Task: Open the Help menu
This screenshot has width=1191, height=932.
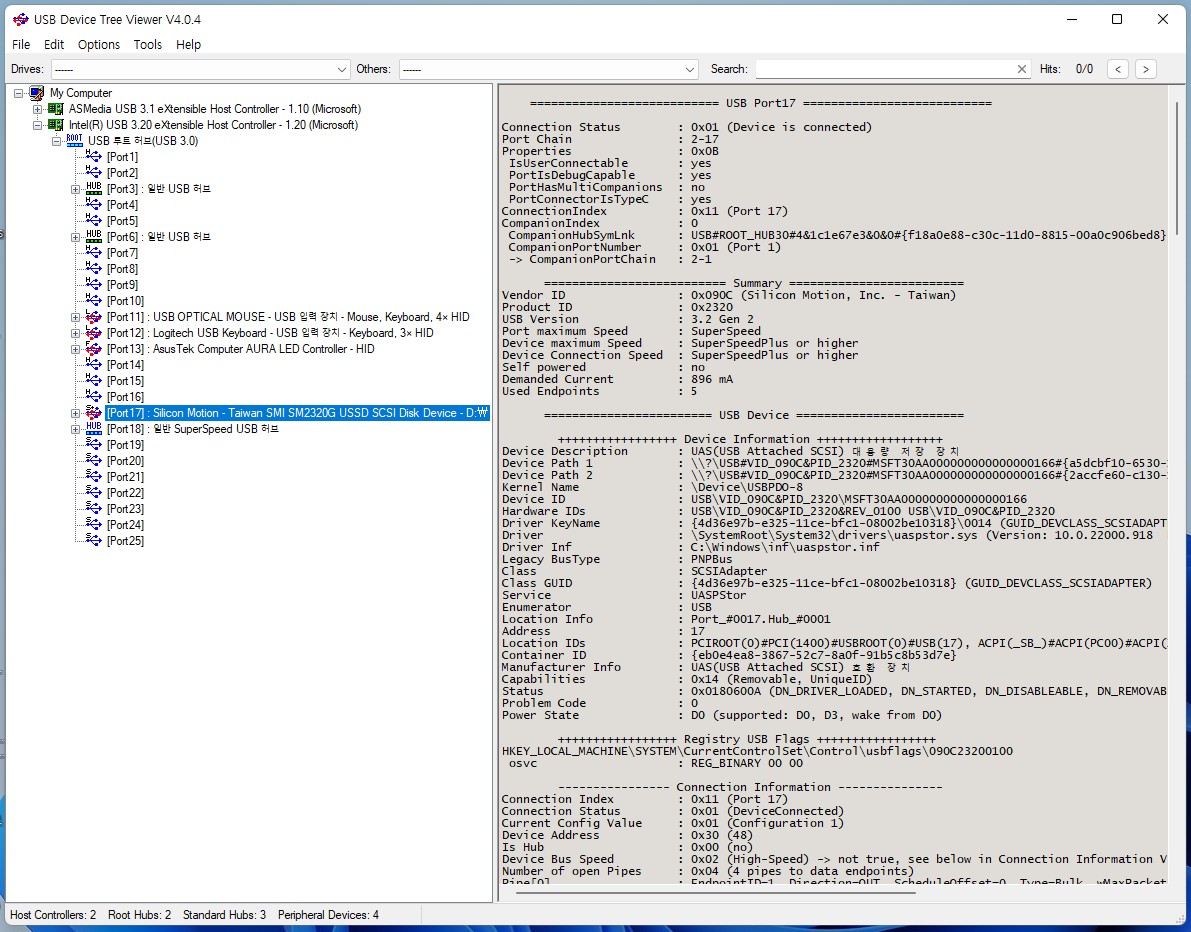Action: coord(188,45)
